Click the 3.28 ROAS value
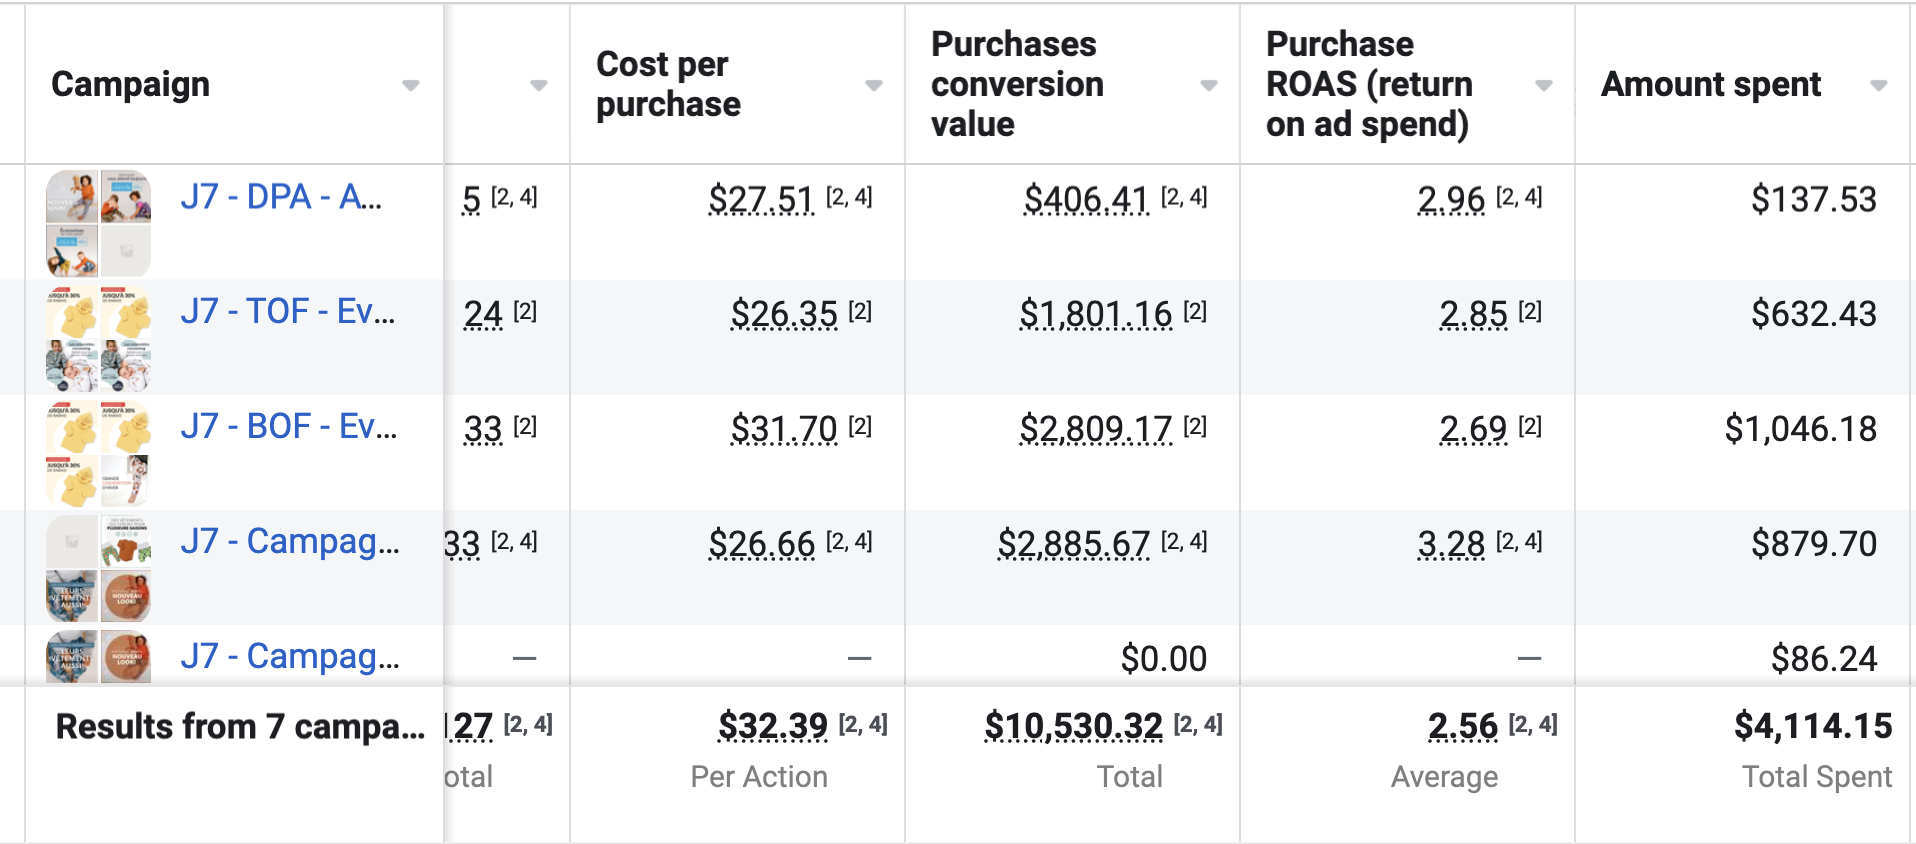The image size is (1916, 844). pyautogui.click(x=1451, y=544)
